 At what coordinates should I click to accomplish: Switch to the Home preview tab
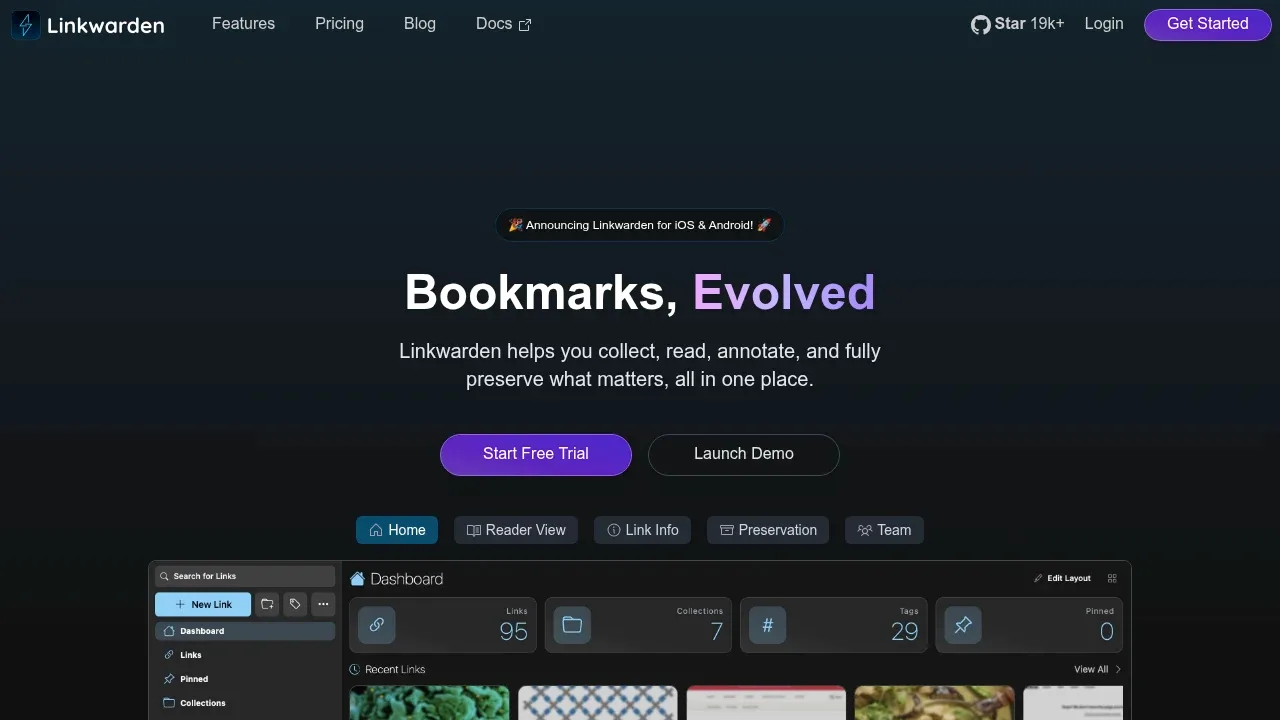click(397, 530)
